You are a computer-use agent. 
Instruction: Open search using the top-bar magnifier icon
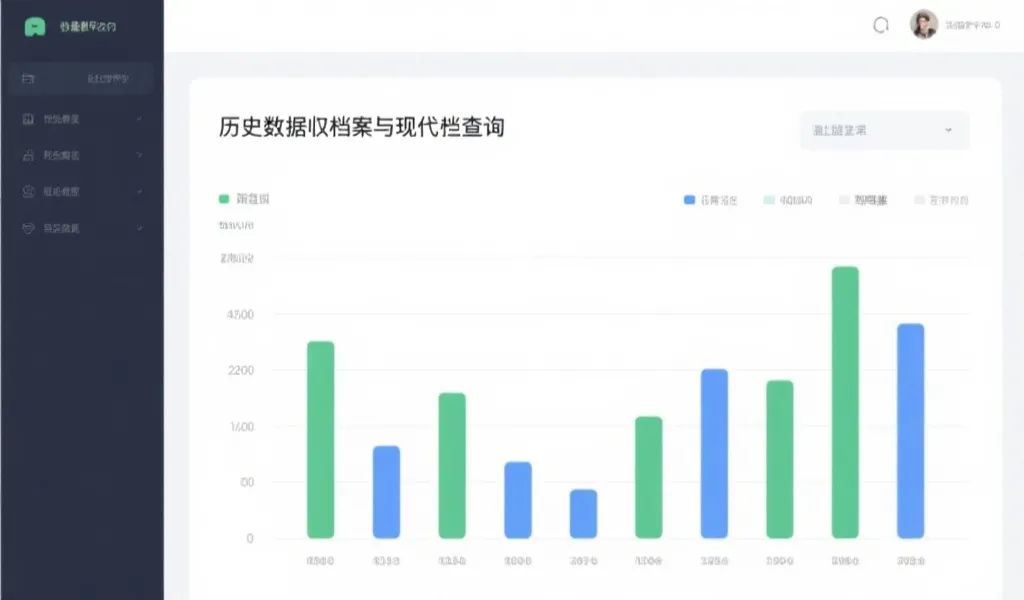[880, 25]
